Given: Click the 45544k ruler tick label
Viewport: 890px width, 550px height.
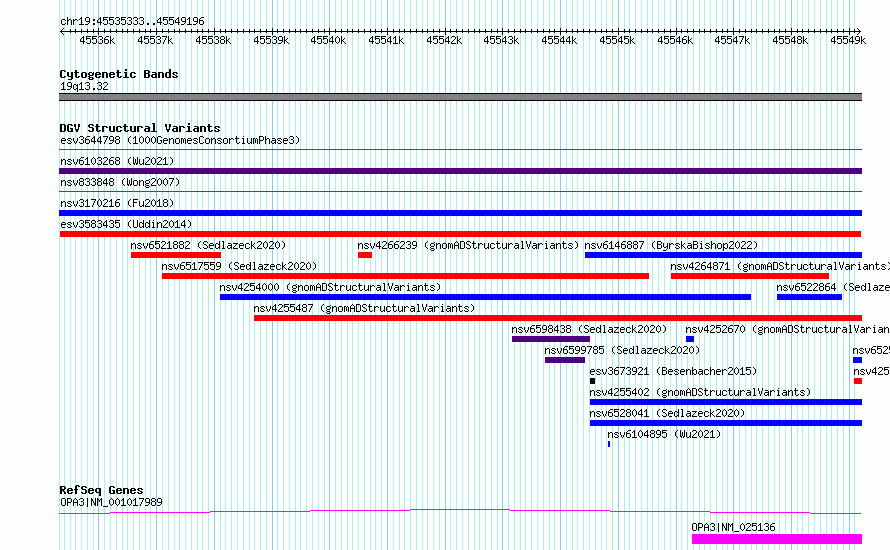Looking at the screenshot, I should [x=559, y=40].
